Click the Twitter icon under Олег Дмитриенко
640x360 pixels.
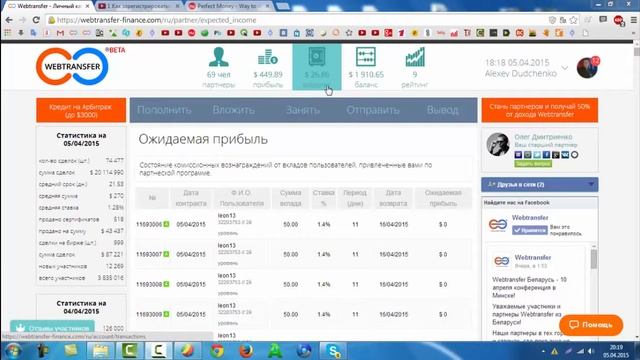pyautogui.click(x=537, y=155)
